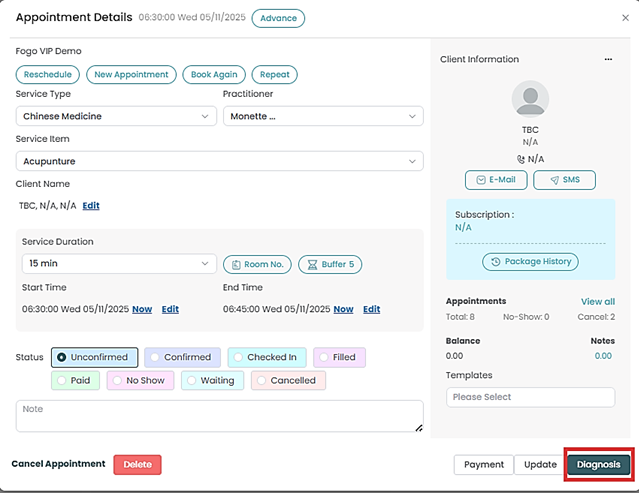Open client information three-dots menu
The width and height of the screenshot is (639, 493).
(608, 60)
